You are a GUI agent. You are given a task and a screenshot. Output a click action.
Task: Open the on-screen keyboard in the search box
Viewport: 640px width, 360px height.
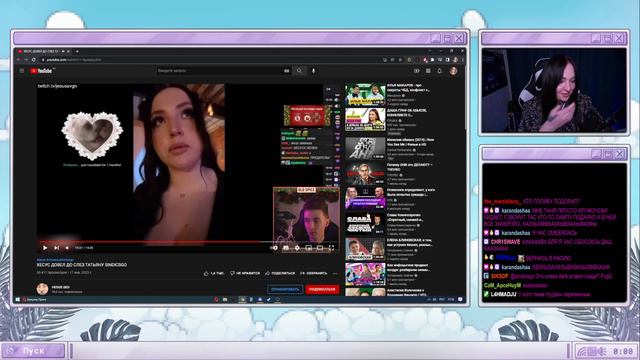click(287, 71)
